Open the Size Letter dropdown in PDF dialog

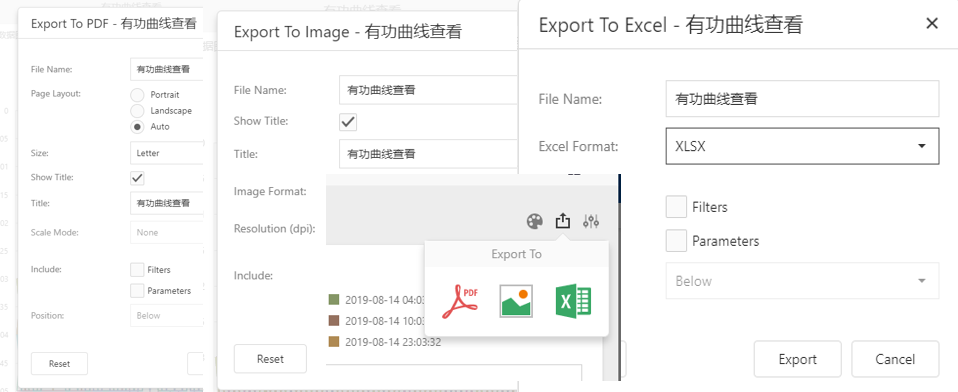(166, 153)
